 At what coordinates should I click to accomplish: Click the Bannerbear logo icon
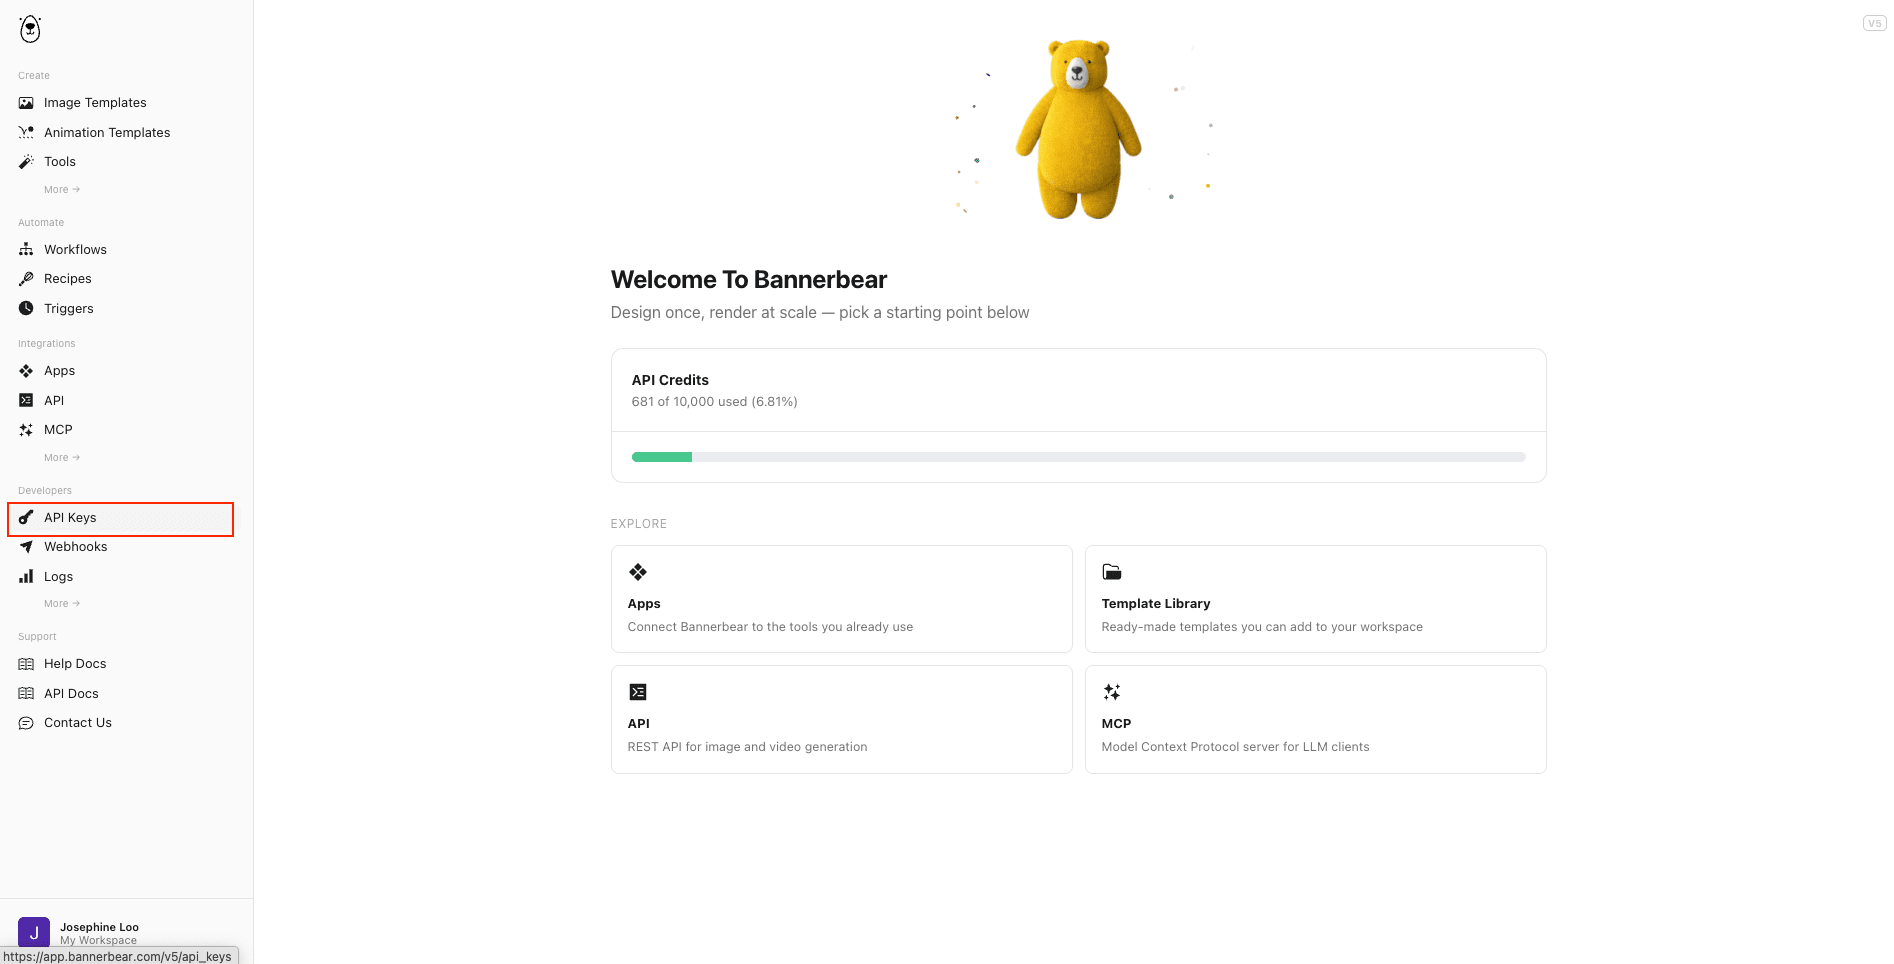click(x=30, y=29)
